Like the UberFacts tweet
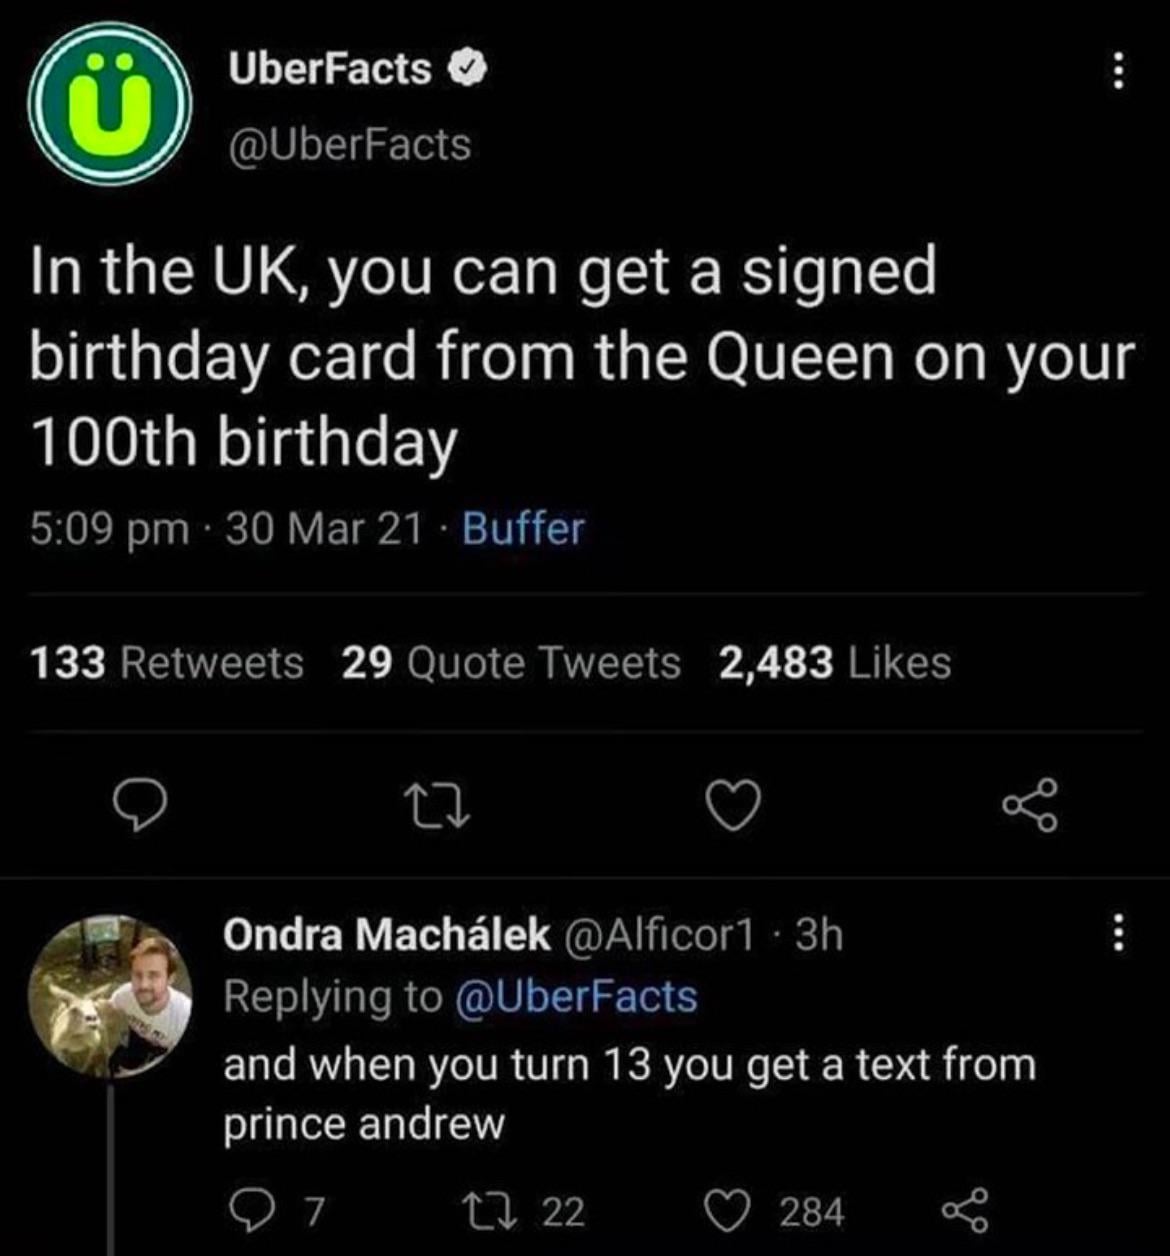 [734, 805]
